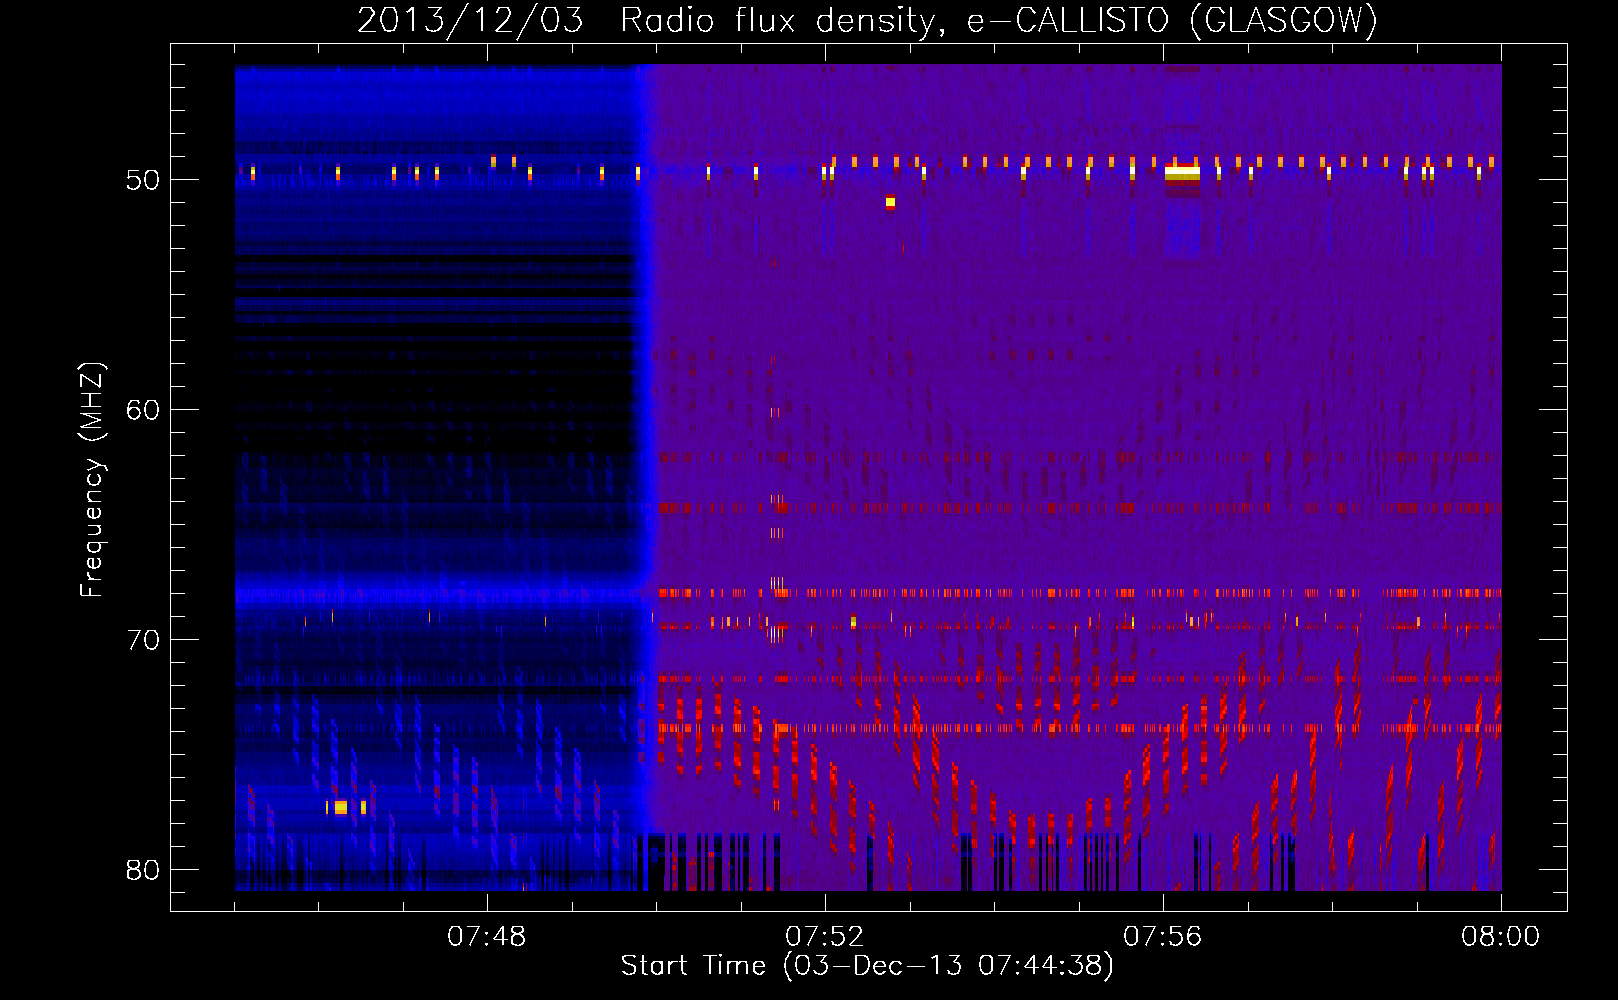Click the 70 MHz frequency tick label
The height and width of the screenshot is (1000, 1618).
pos(144,641)
